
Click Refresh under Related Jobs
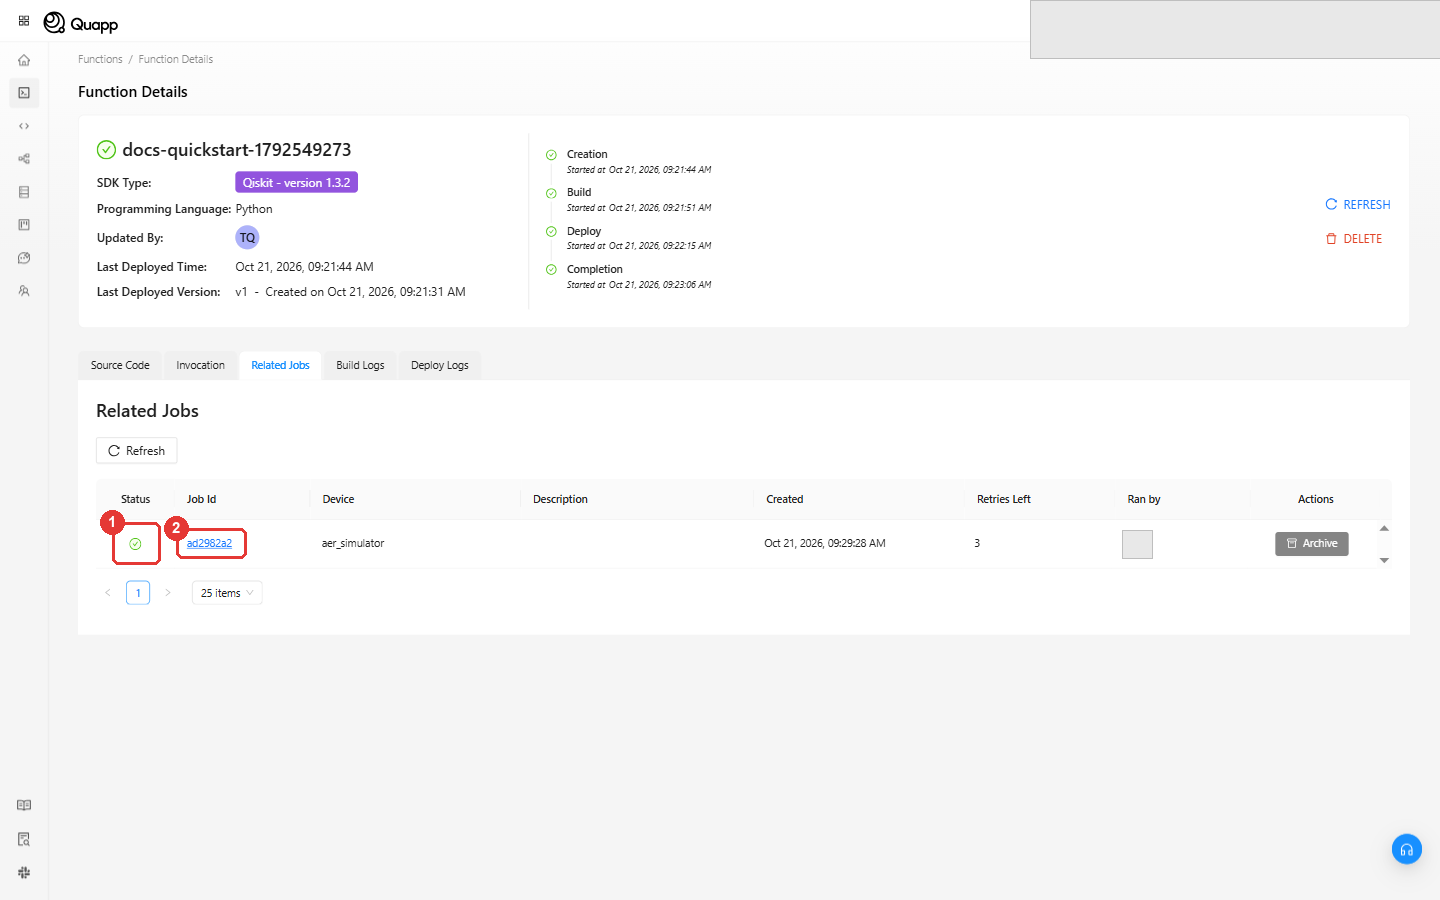pyautogui.click(x=136, y=451)
